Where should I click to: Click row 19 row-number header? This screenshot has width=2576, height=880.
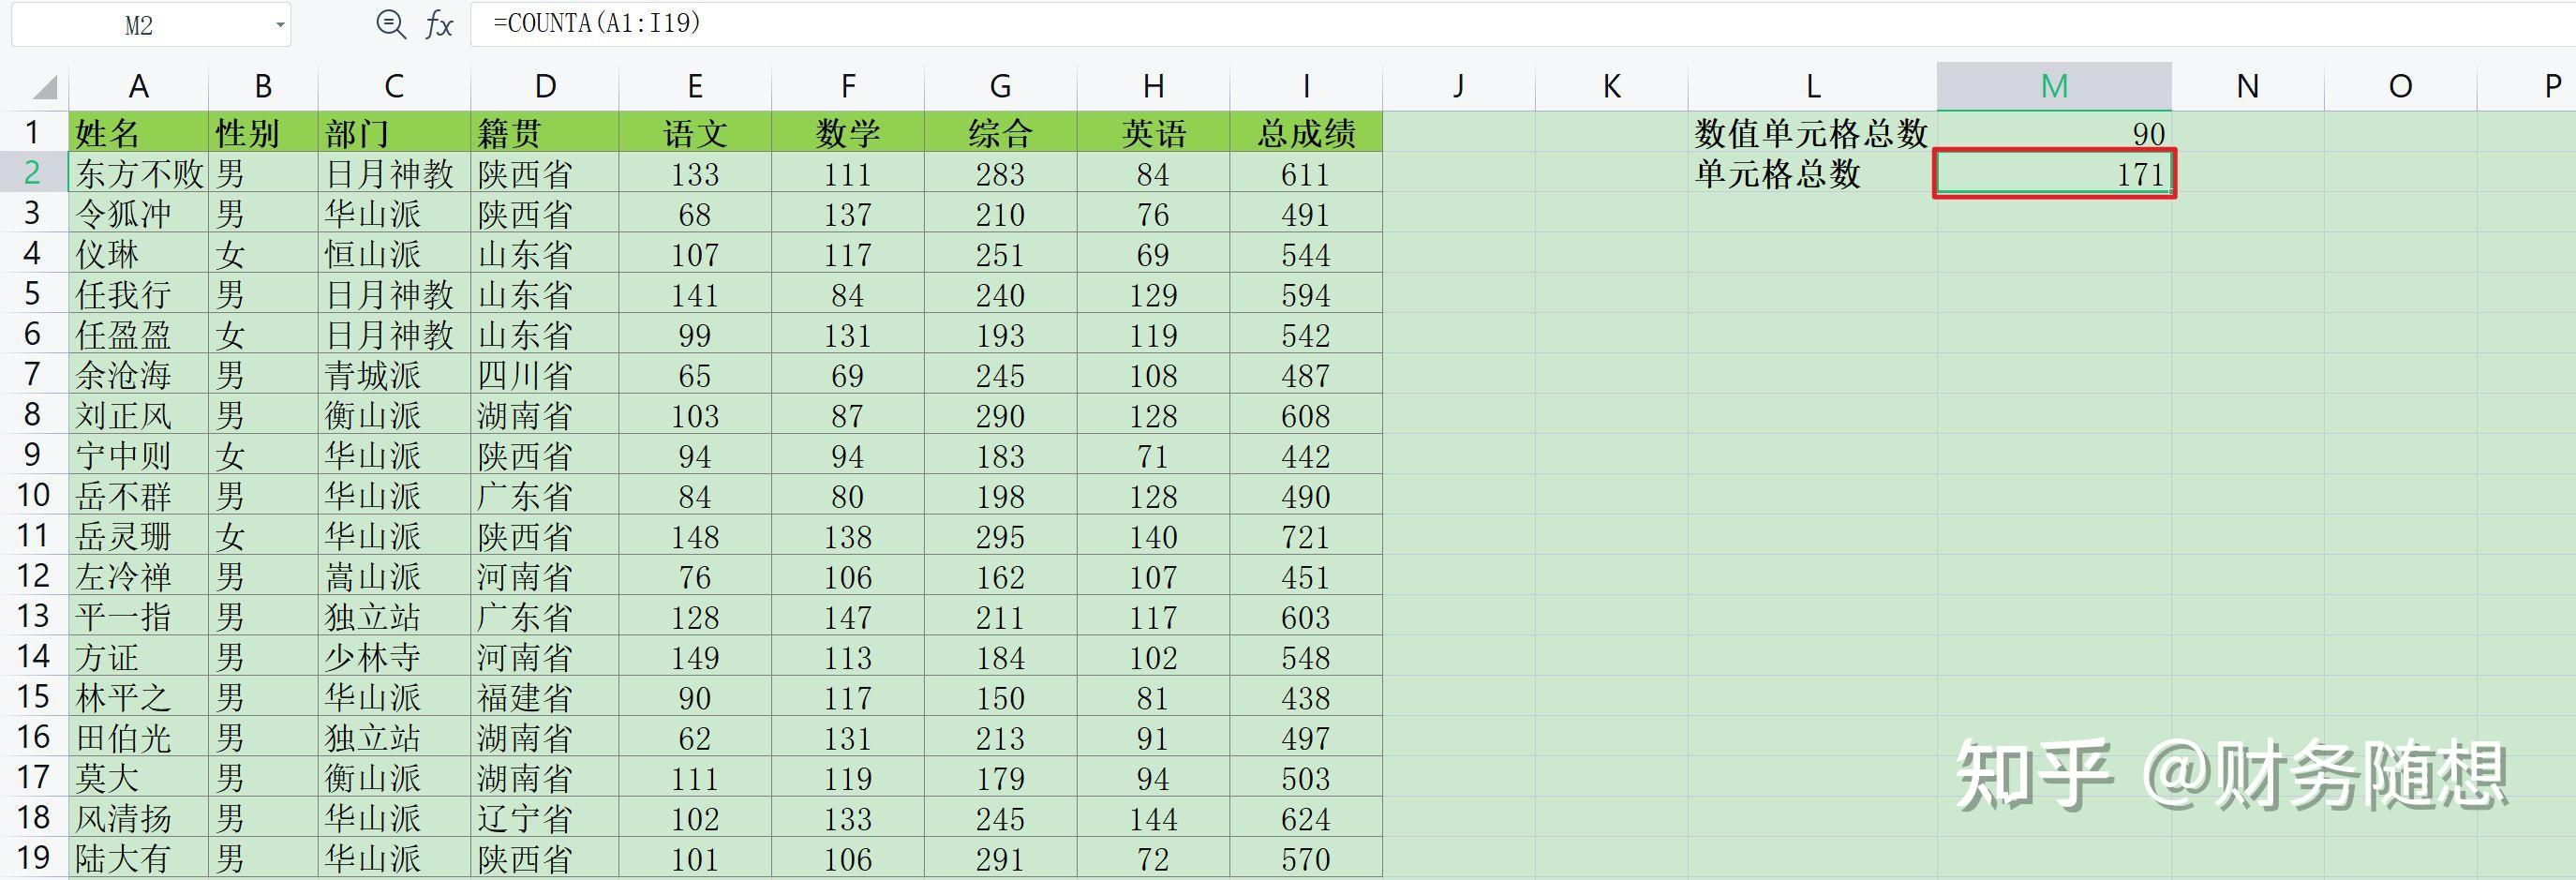33,857
